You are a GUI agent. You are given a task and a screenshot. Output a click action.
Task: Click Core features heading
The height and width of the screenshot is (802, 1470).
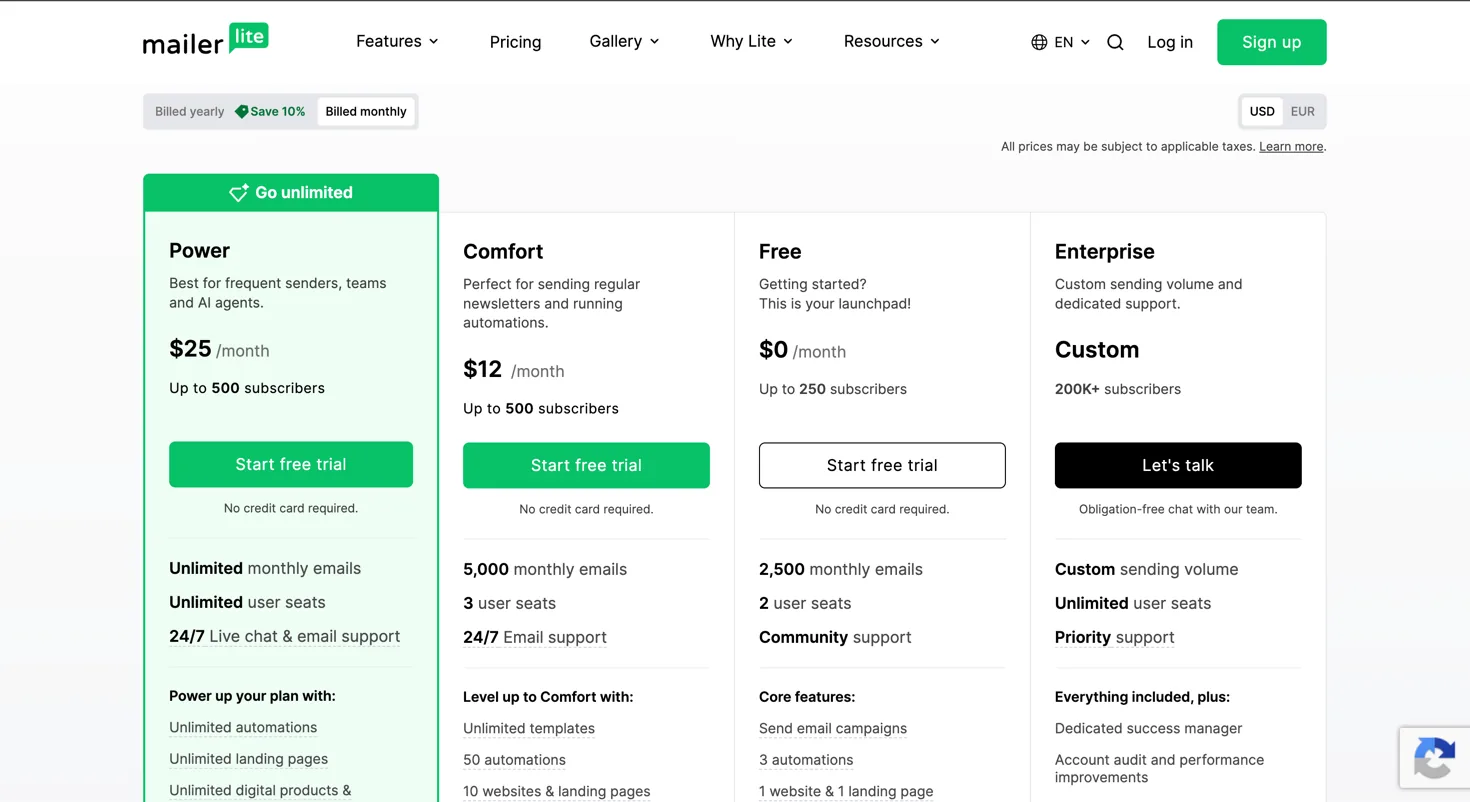[x=807, y=697]
